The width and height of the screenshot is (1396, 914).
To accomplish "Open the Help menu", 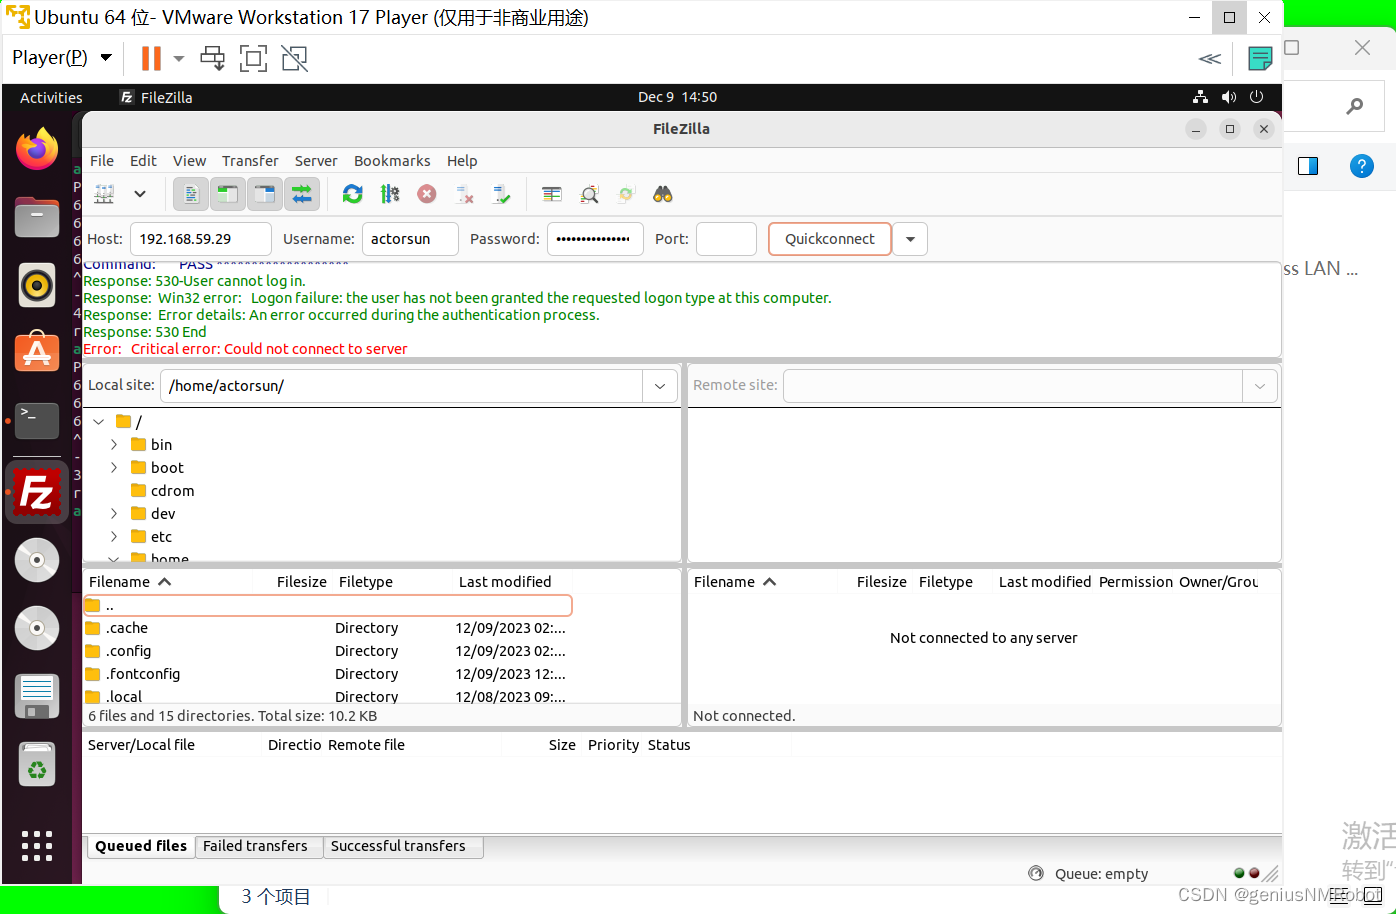I will 462,161.
